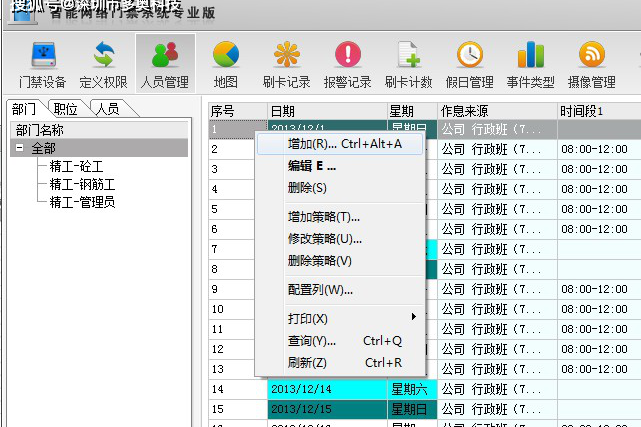Choose 配置列(W)... in the context menu

coord(340,290)
